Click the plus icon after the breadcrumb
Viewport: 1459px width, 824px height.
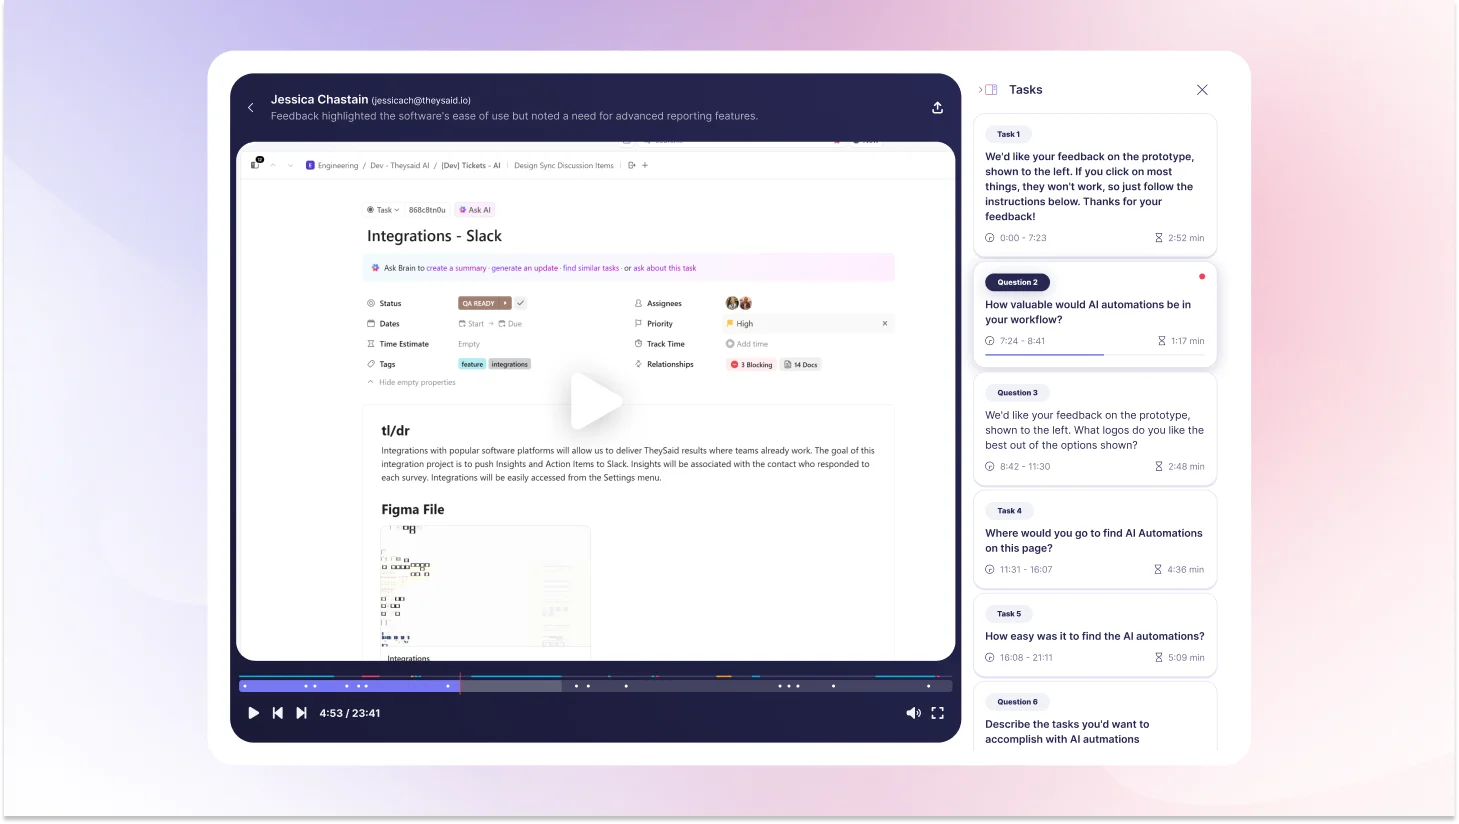[x=645, y=166]
